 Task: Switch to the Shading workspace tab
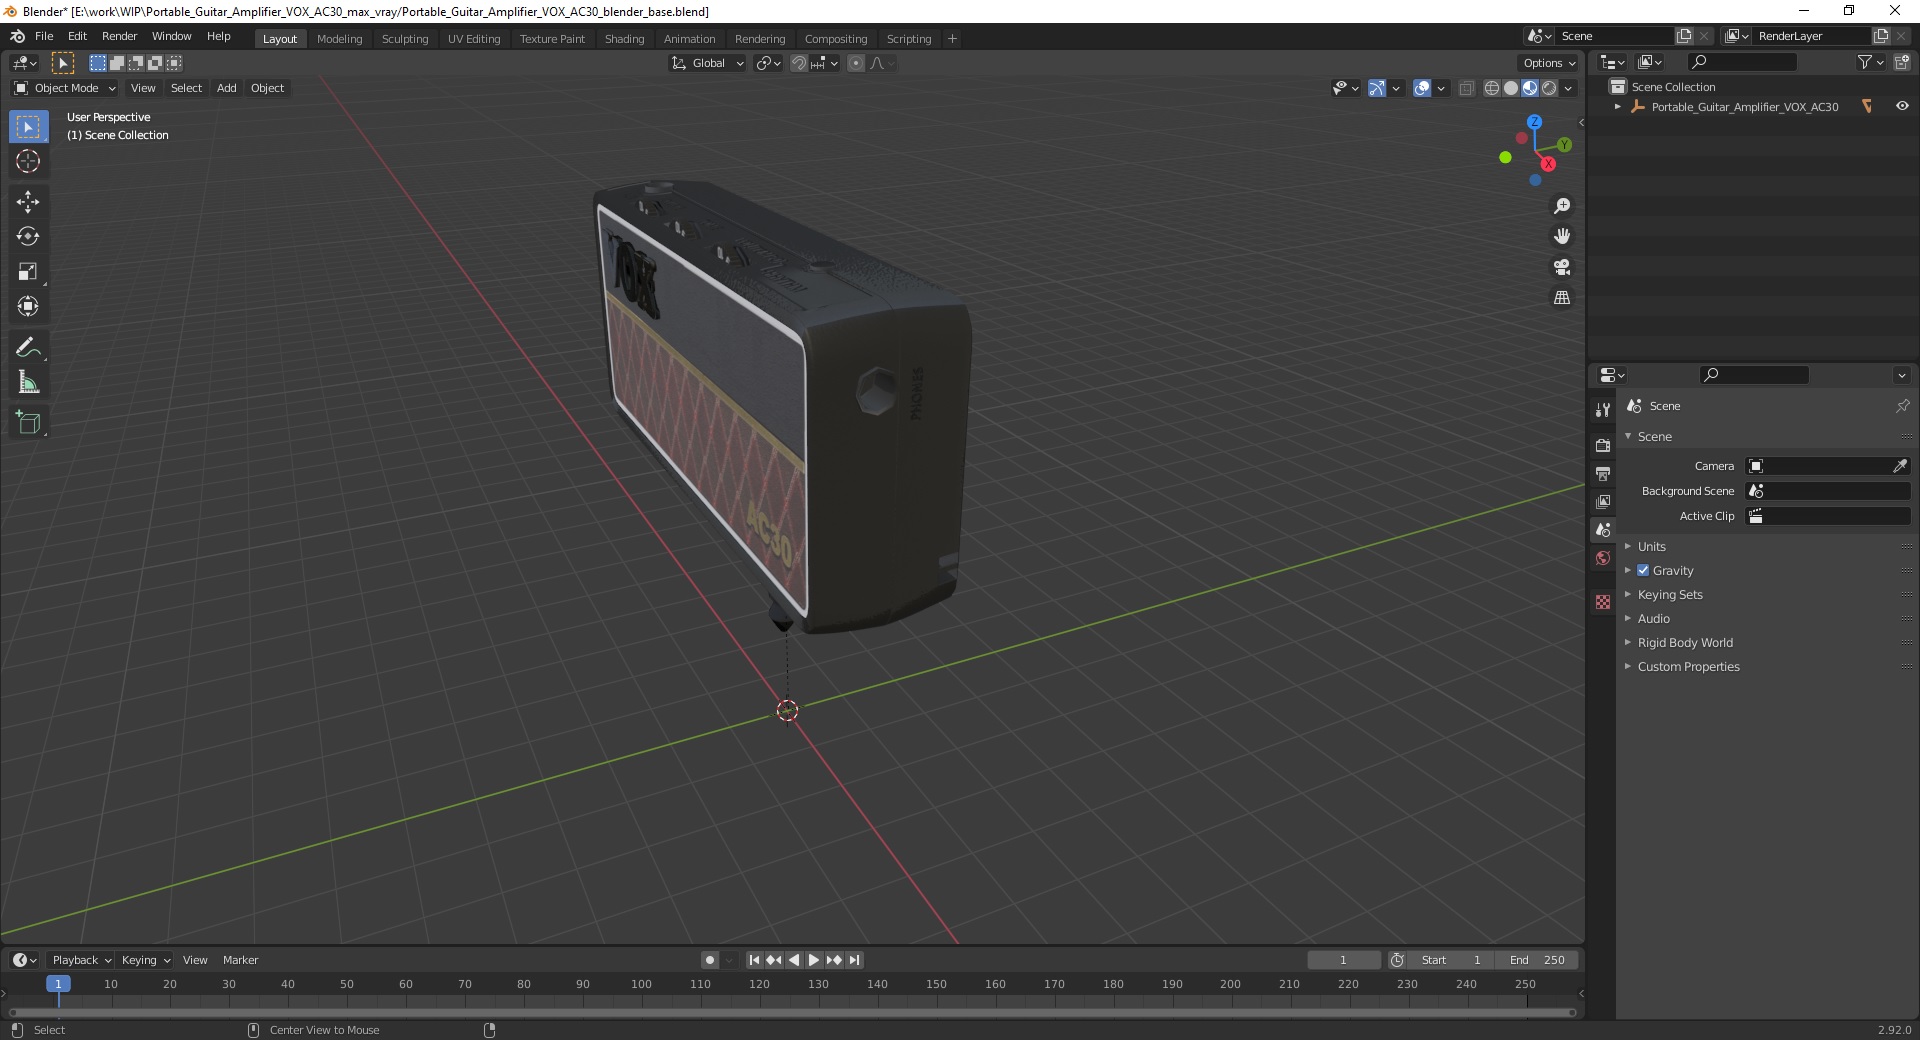pos(624,39)
